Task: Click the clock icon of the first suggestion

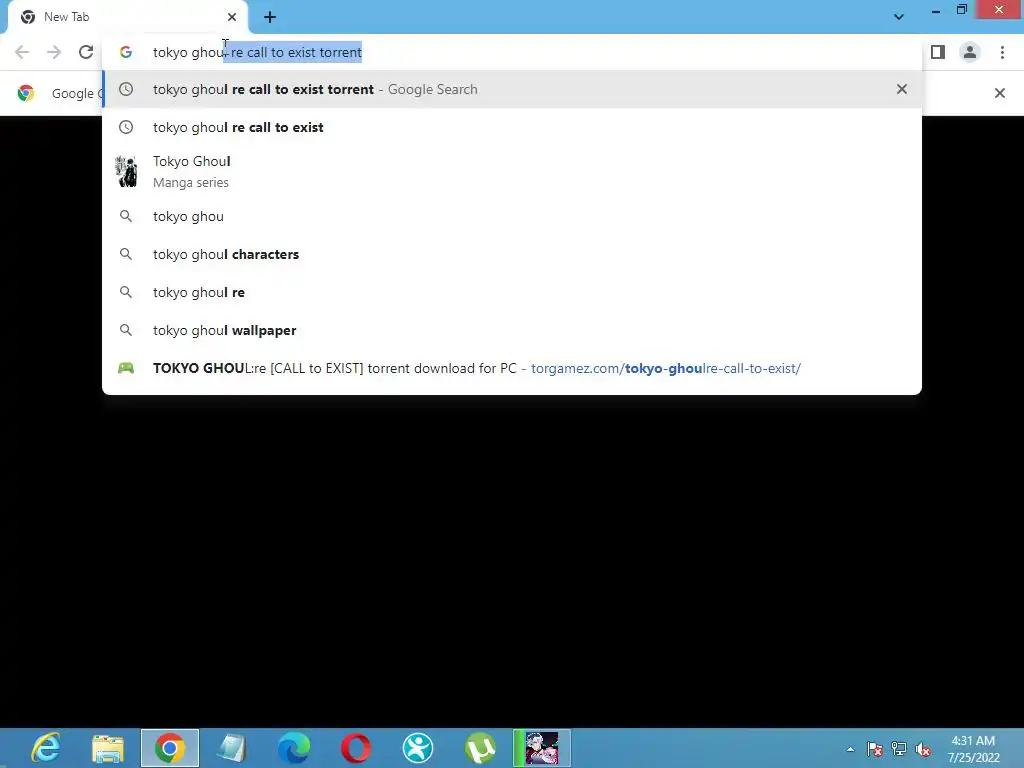Action: (x=126, y=89)
